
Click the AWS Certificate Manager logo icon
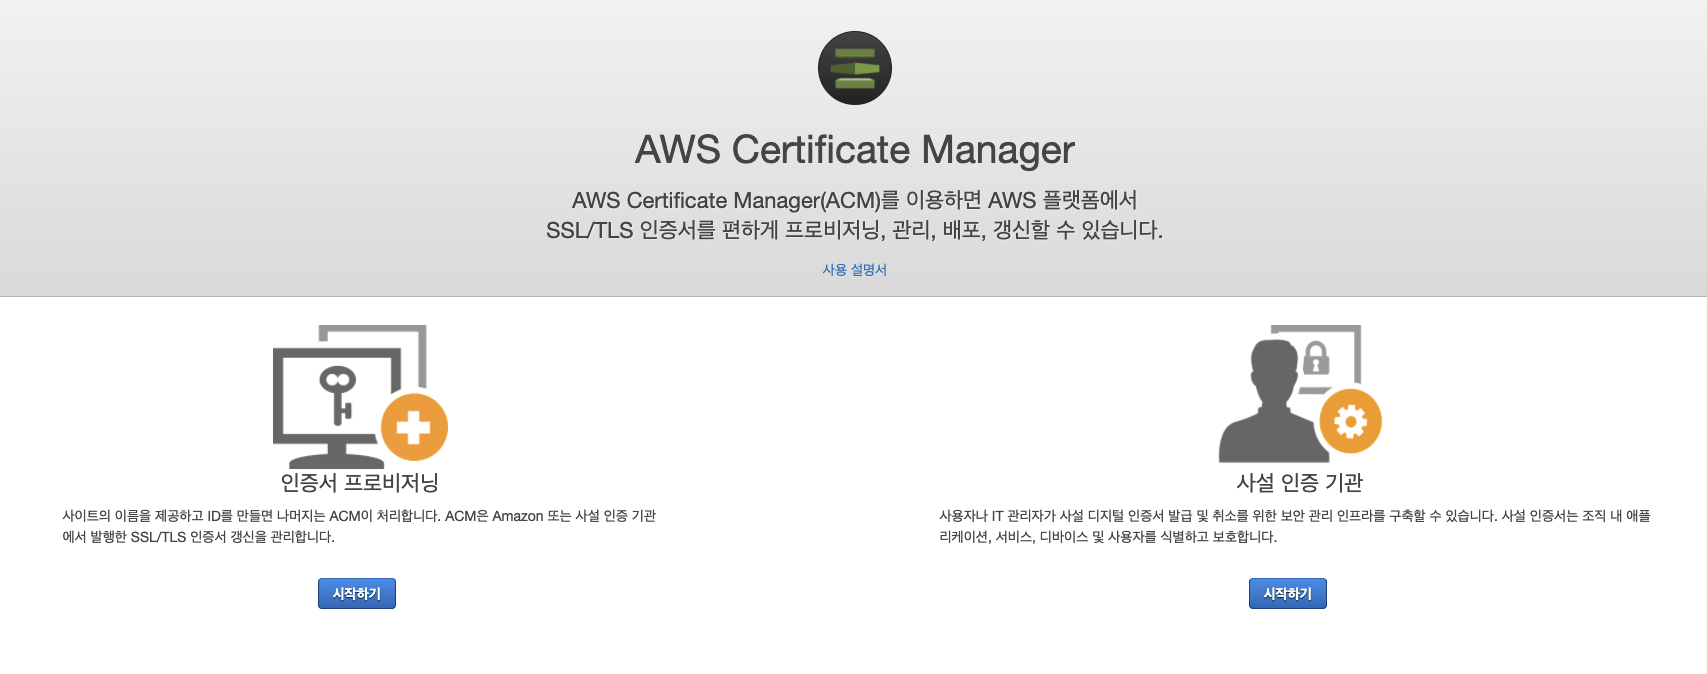tap(855, 68)
